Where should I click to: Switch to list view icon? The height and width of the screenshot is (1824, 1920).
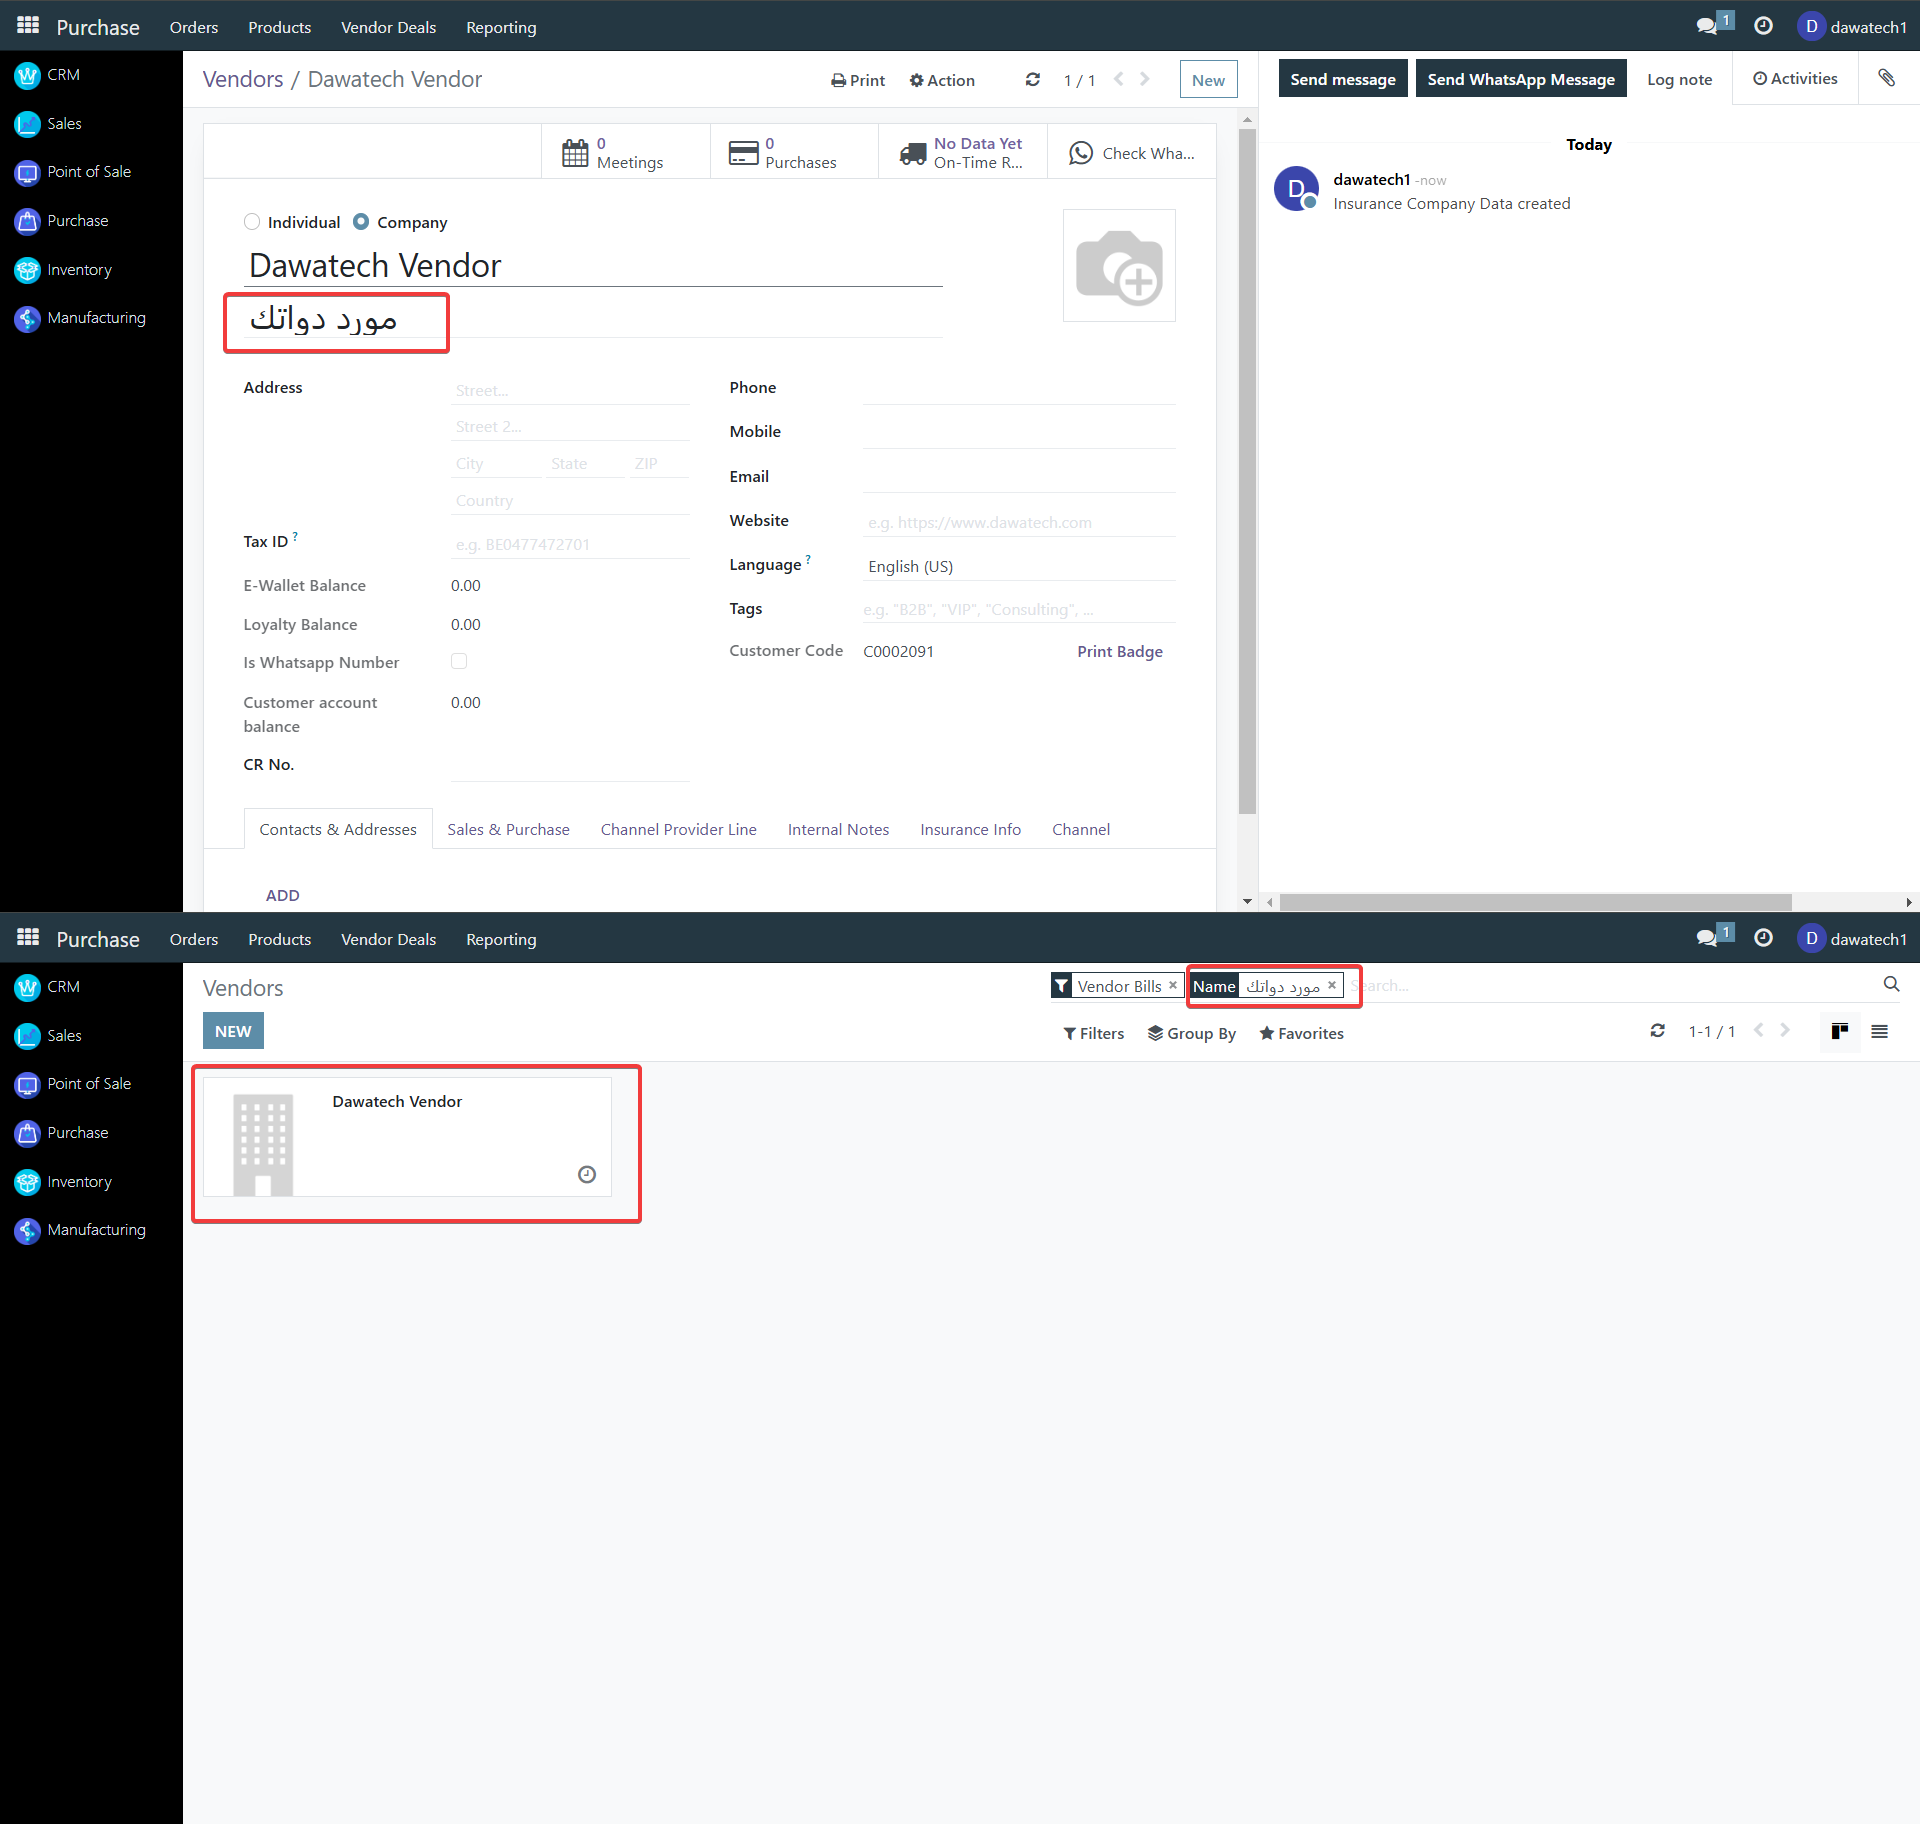tap(1879, 1032)
